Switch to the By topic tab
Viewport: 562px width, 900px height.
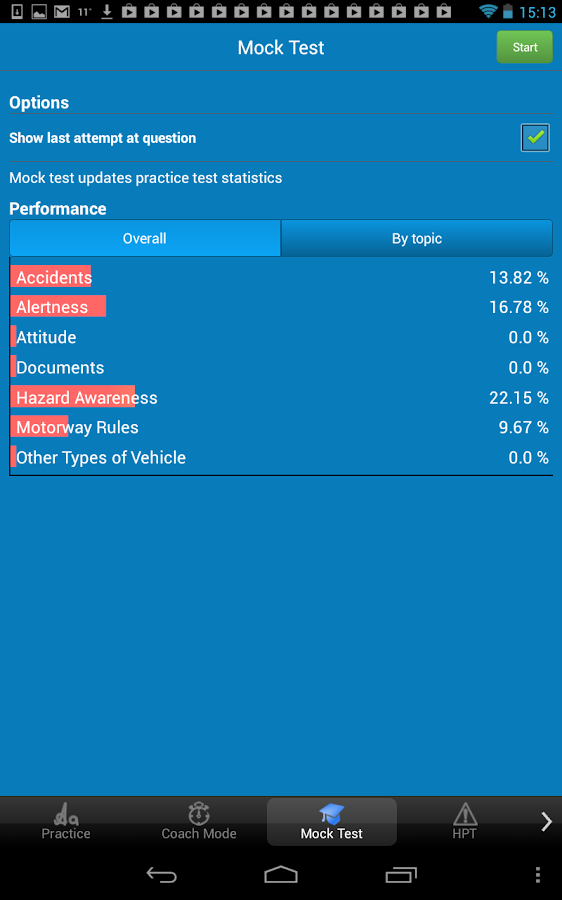(417, 238)
